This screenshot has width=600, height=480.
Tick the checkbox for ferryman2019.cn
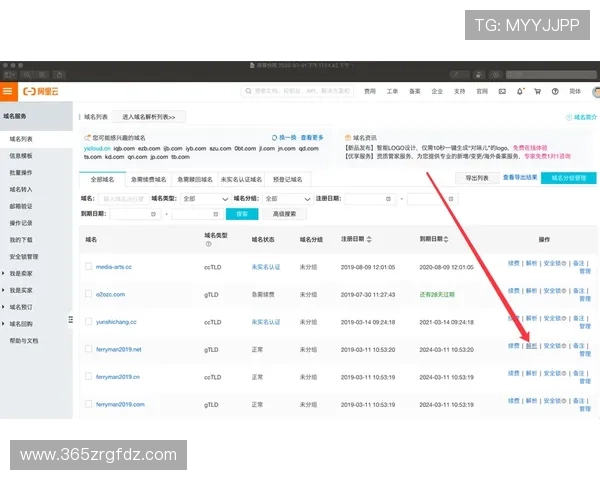(x=88, y=376)
